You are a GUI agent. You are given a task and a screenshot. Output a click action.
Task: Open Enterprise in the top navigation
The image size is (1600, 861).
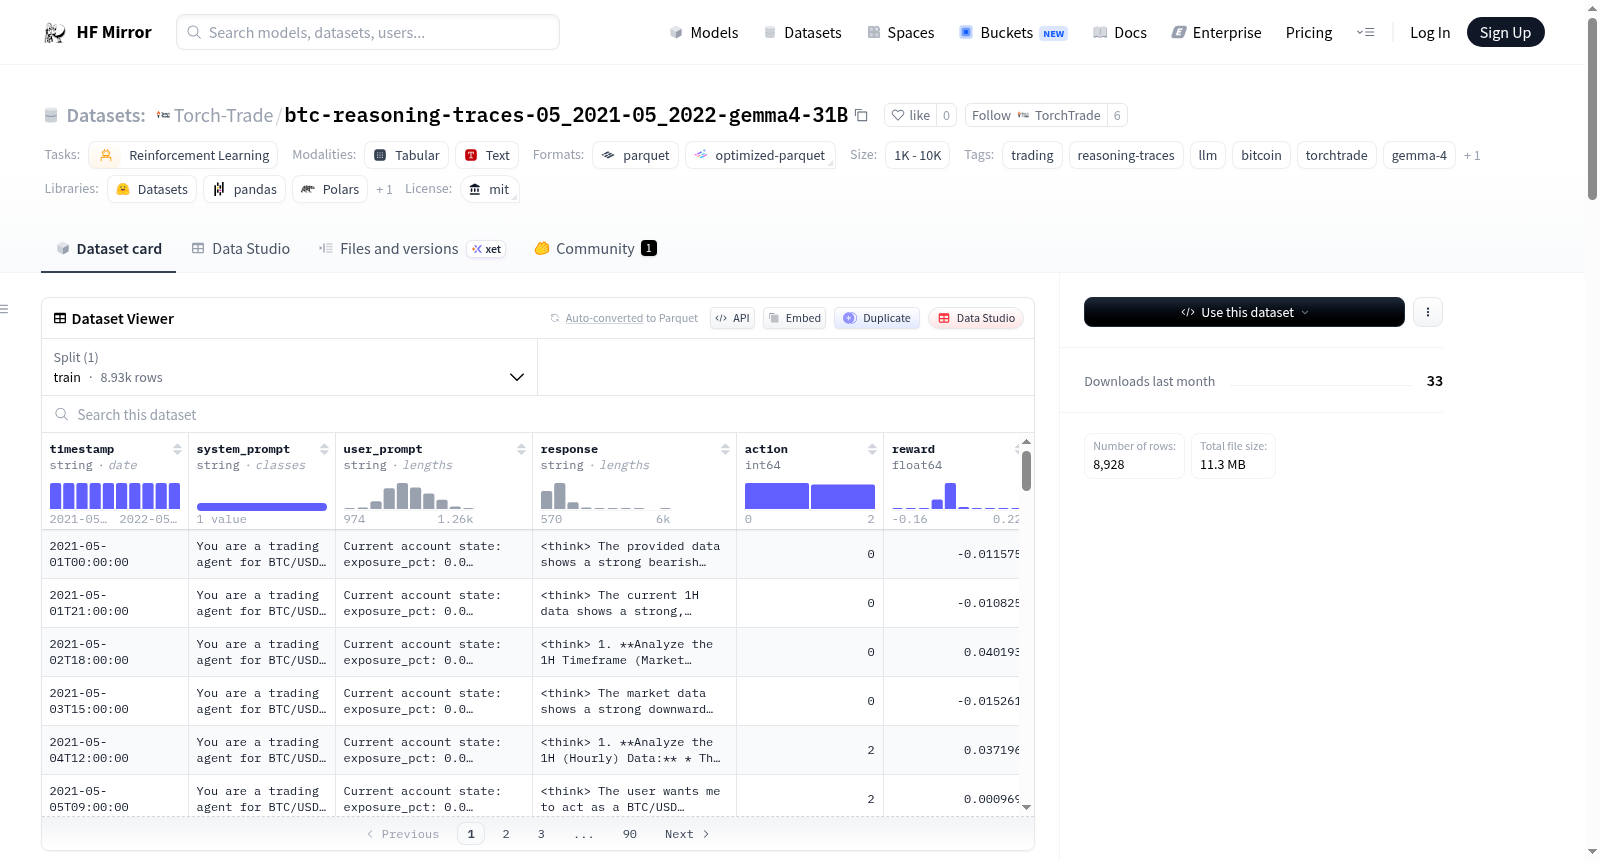1216,33
